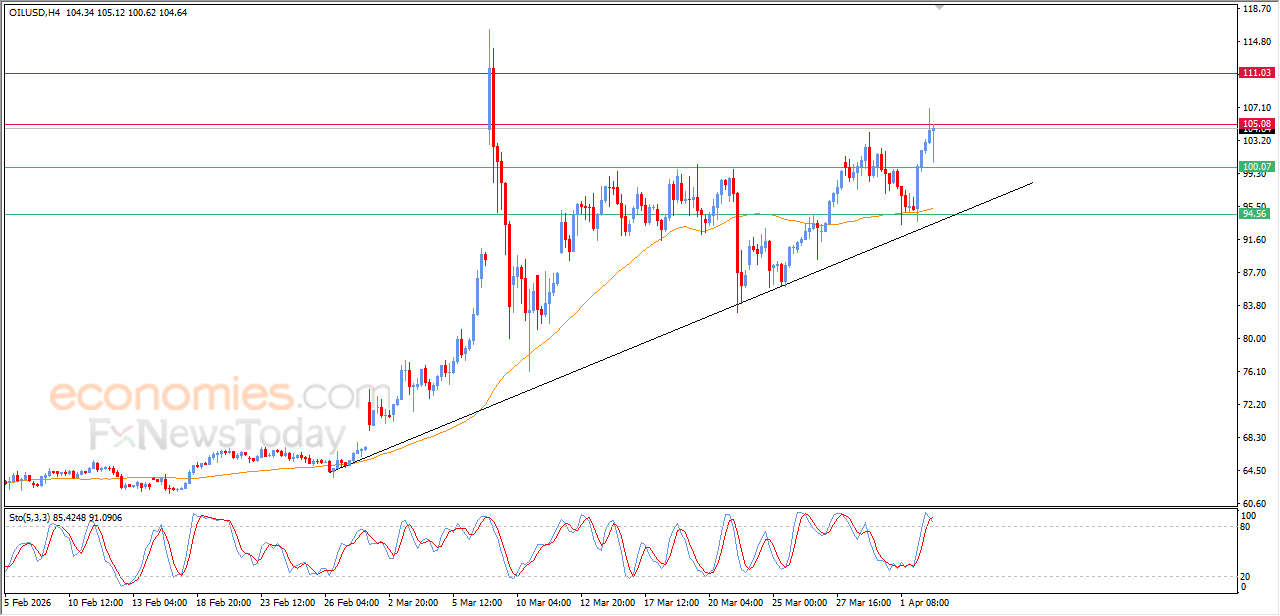Click the 1 Apr 08:00 date label

tap(923, 603)
